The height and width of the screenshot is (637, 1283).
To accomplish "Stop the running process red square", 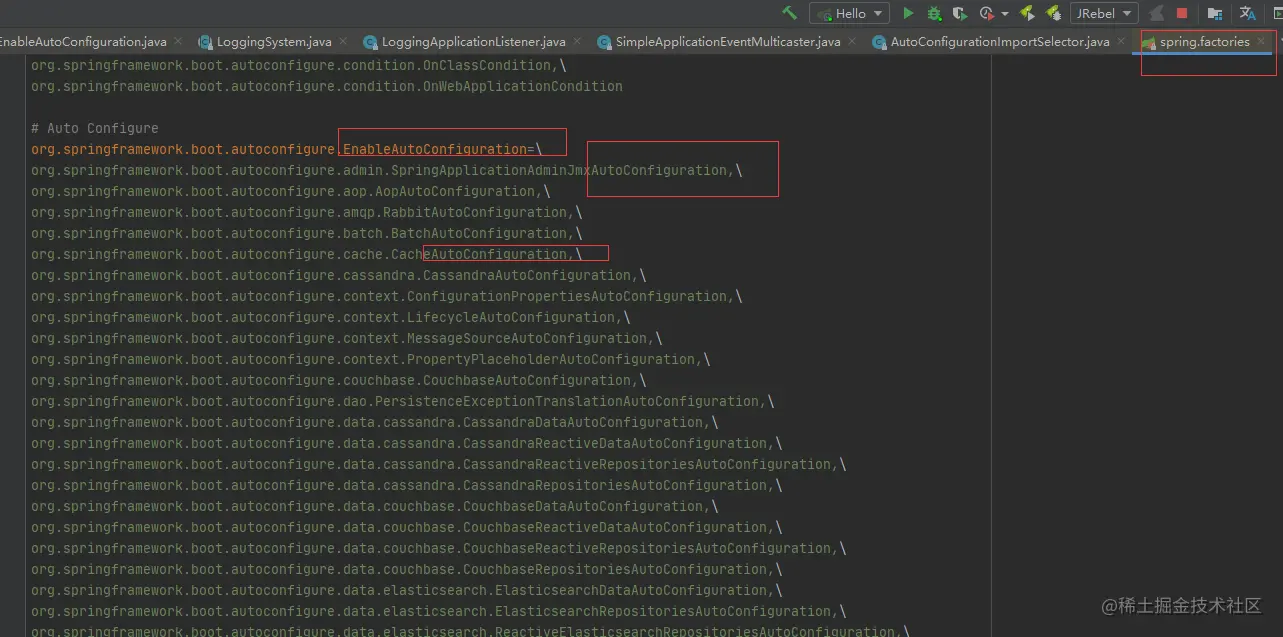I will click(x=1182, y=13).
